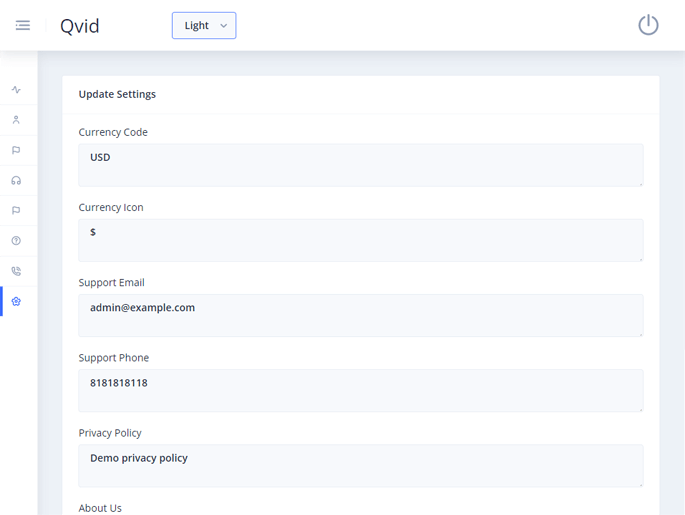Screen dimensions: 685x515
Task: Click the first flag sidebar icon
Action: tap(16, 150)
